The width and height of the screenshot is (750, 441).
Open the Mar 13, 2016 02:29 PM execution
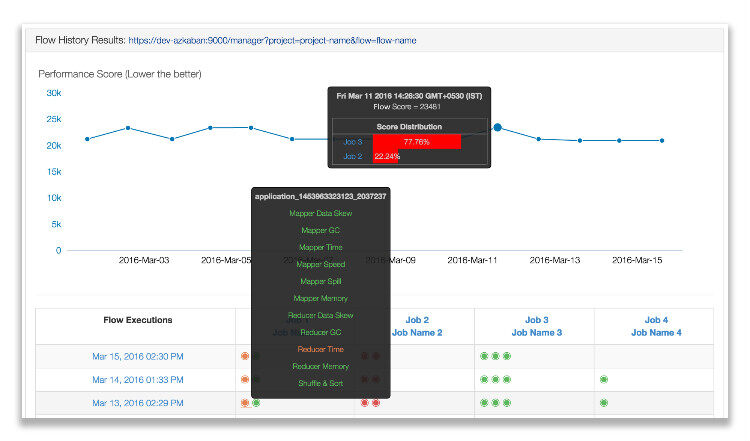pos(138,403)
